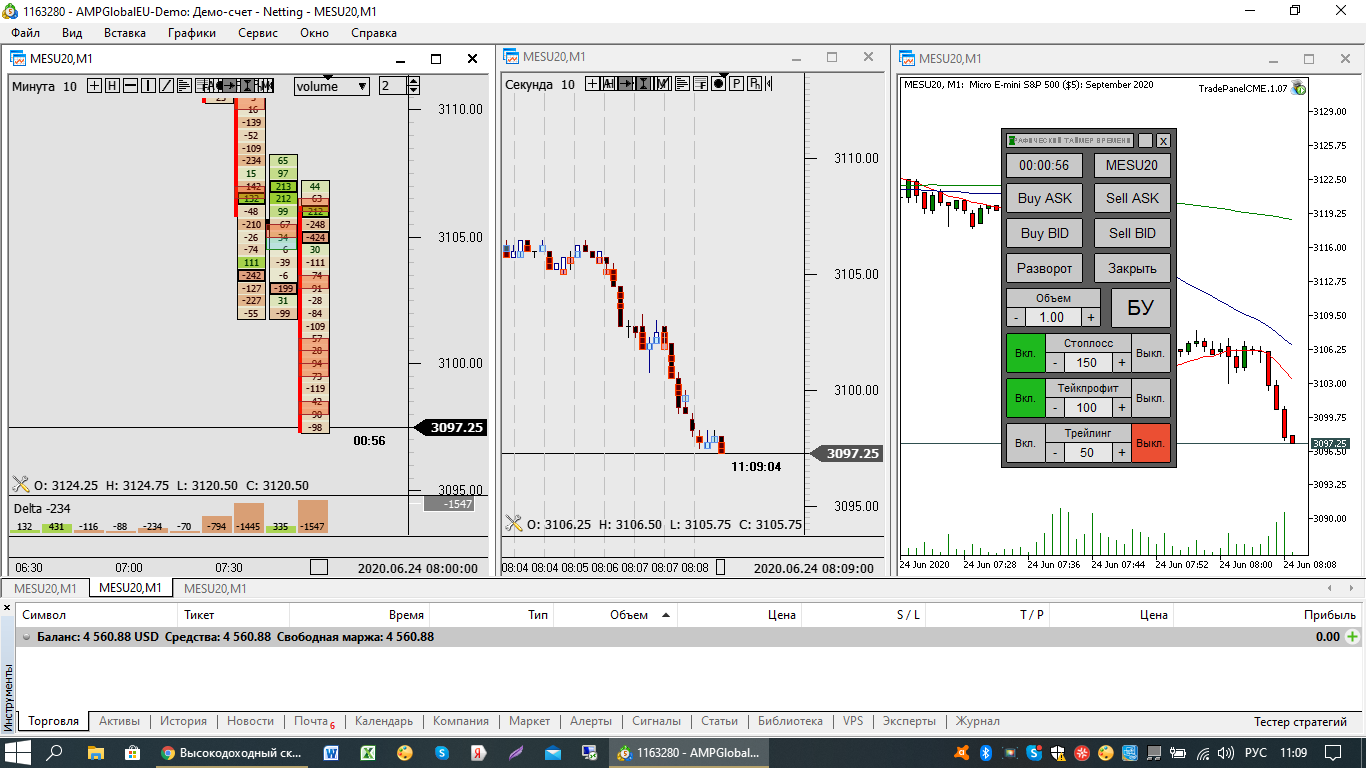Select the crosshair tool in the Минута chart toolbar

tap(95, 86)
